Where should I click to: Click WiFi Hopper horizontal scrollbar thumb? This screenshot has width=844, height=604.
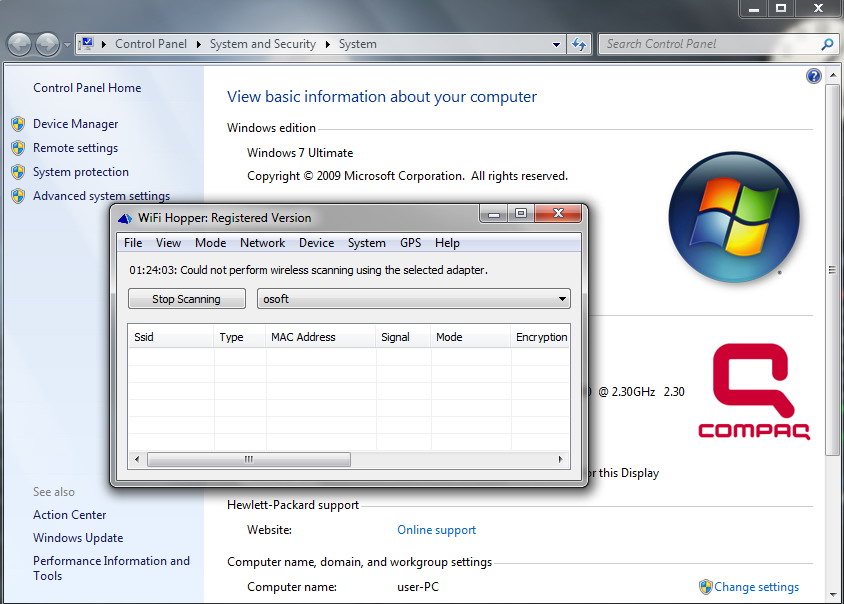[249, 459]
